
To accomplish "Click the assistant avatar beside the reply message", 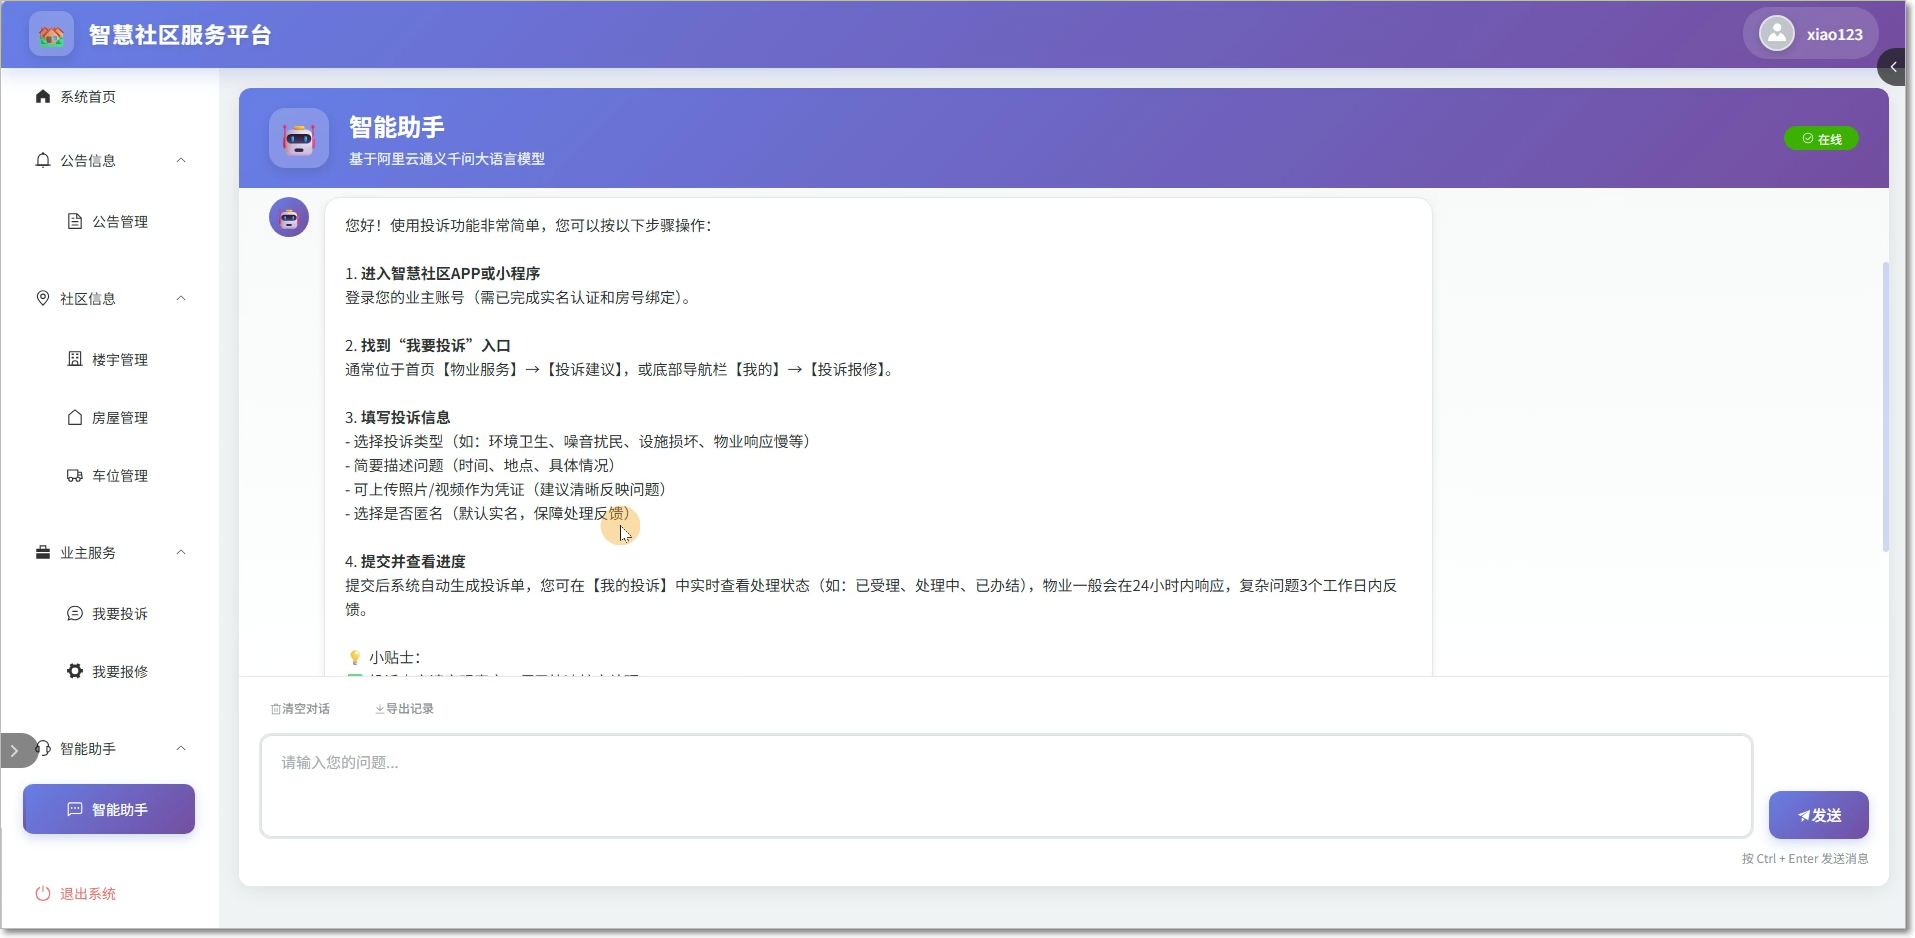I will pos(289,217).
